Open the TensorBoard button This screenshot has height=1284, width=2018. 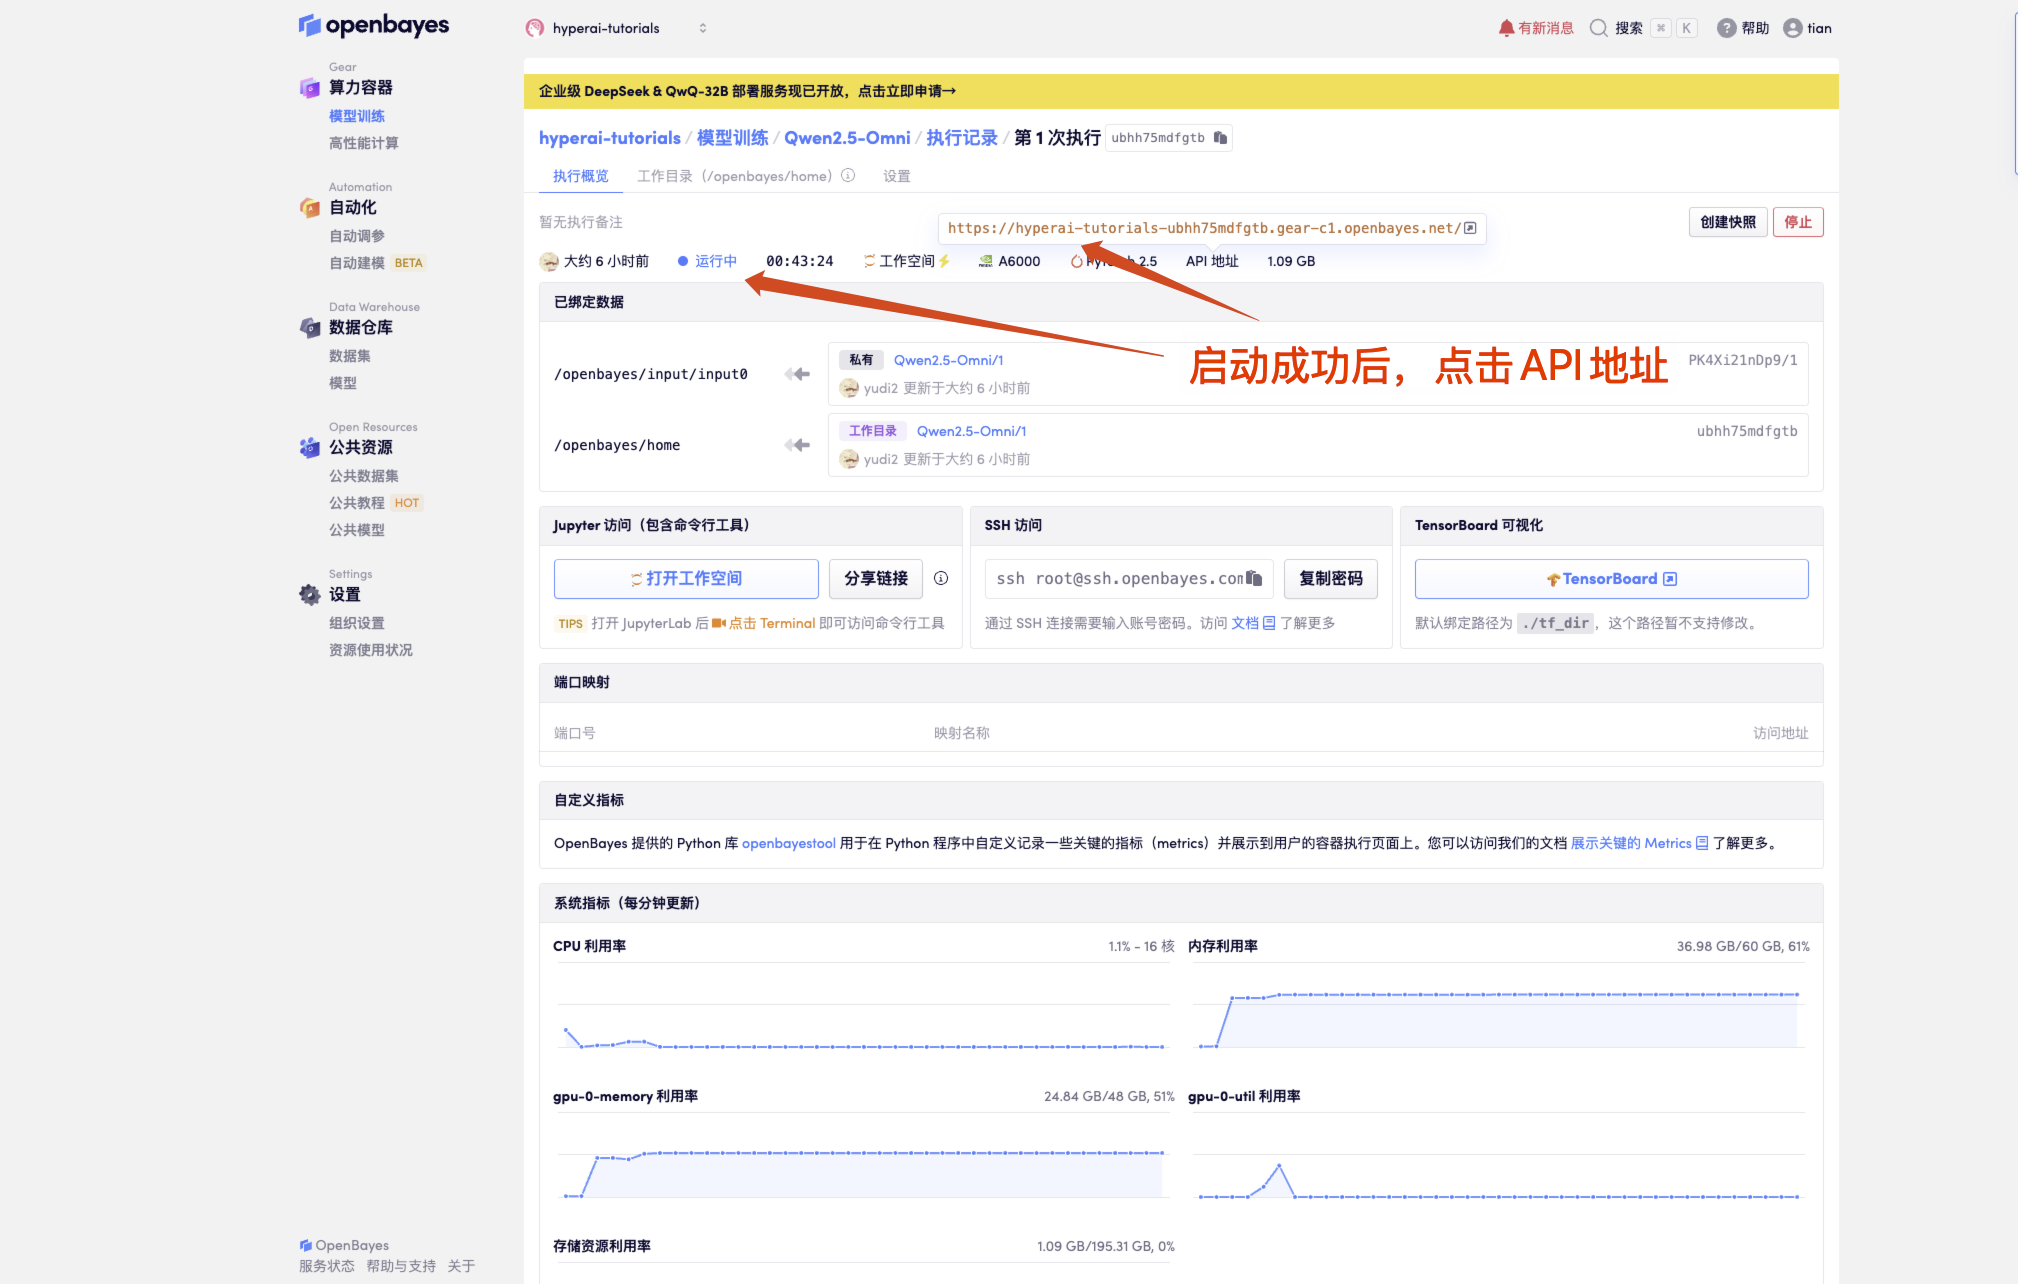(1611, 578)
